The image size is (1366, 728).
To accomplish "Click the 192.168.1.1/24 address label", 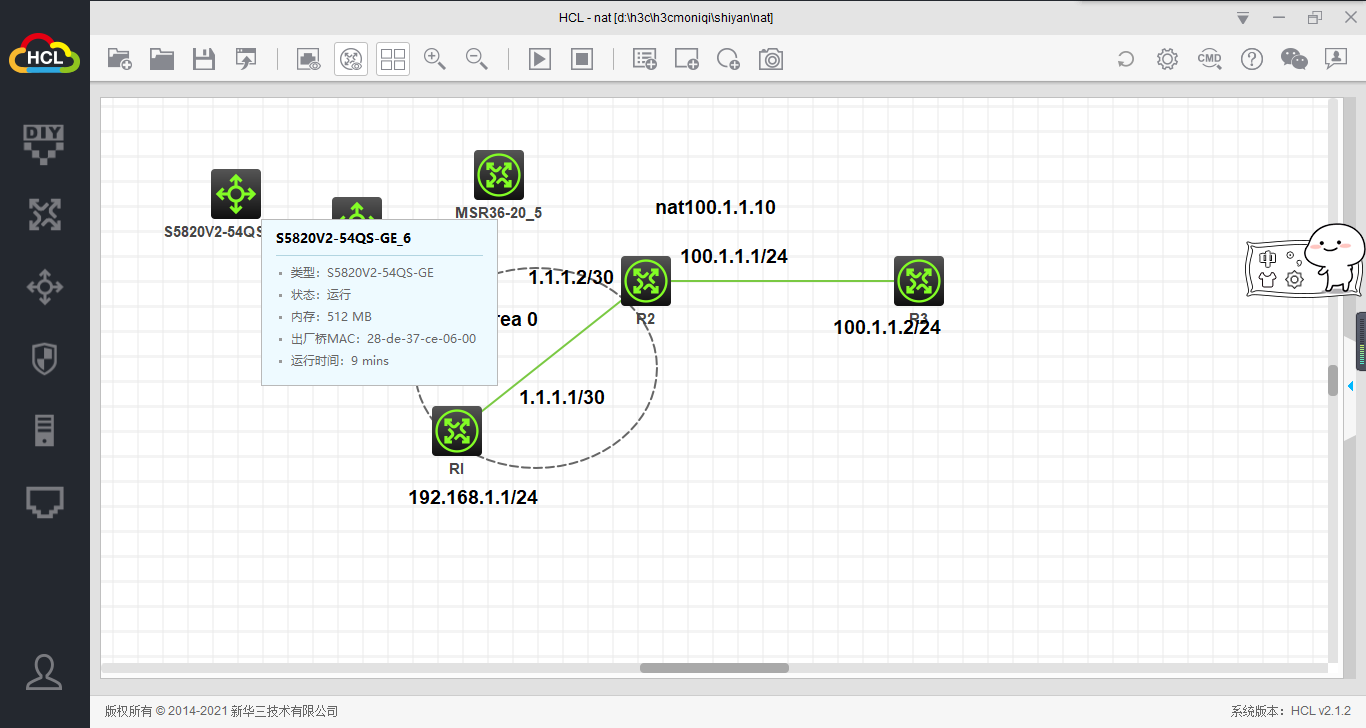I will [x=473, y=497].
